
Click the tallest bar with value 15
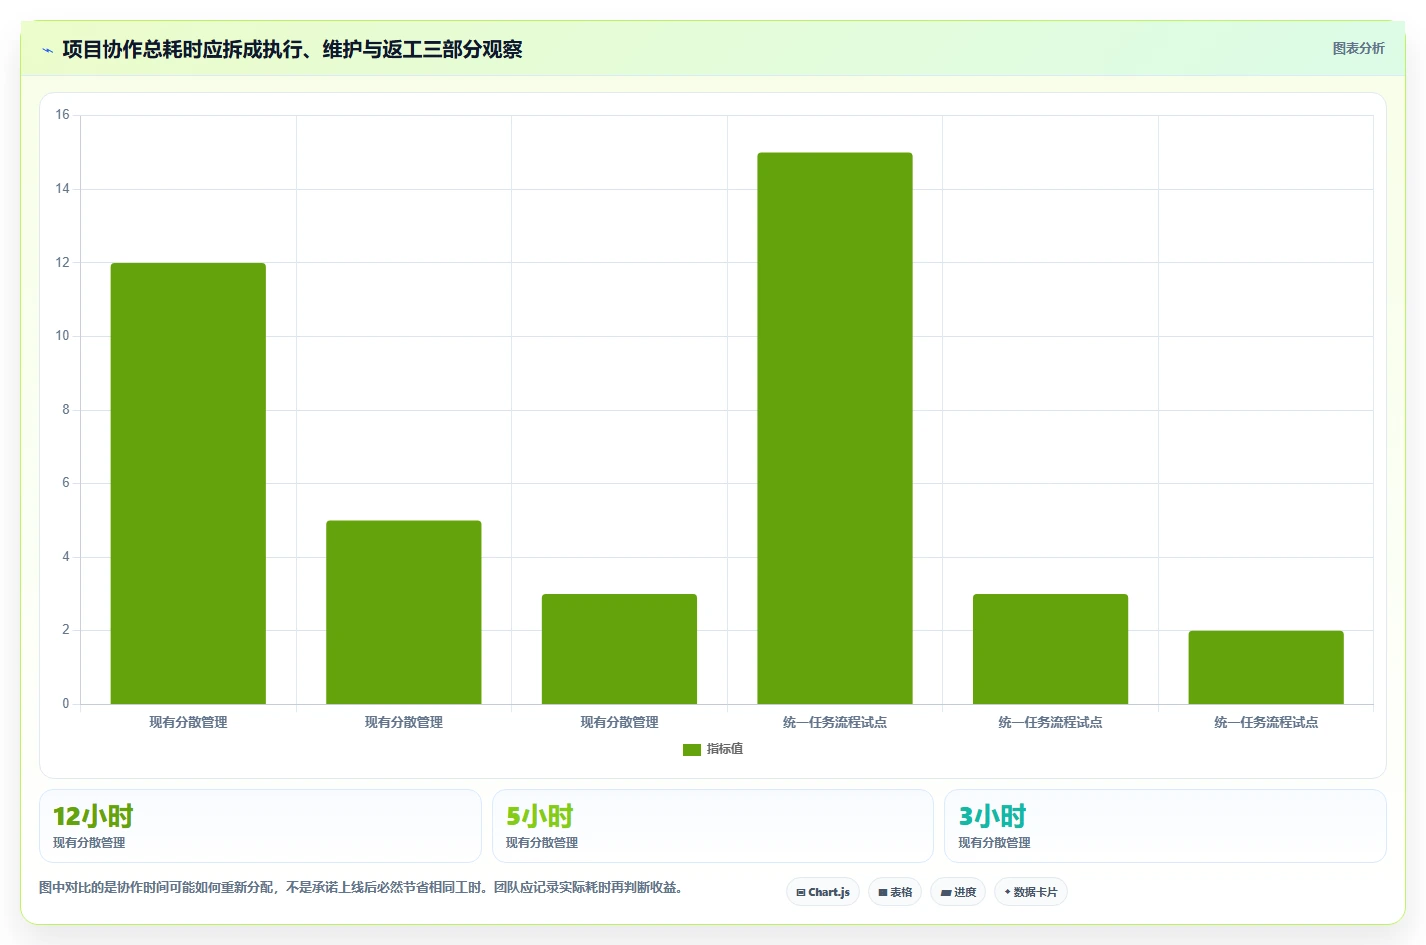click(835, 428)
